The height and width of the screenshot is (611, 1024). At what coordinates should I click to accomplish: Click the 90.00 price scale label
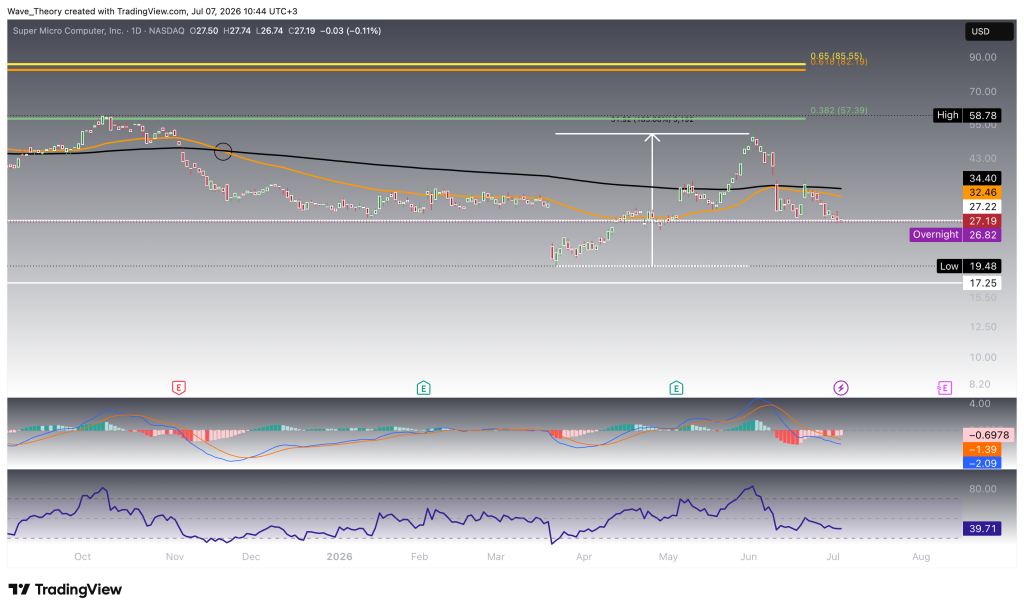click(982, 57)
